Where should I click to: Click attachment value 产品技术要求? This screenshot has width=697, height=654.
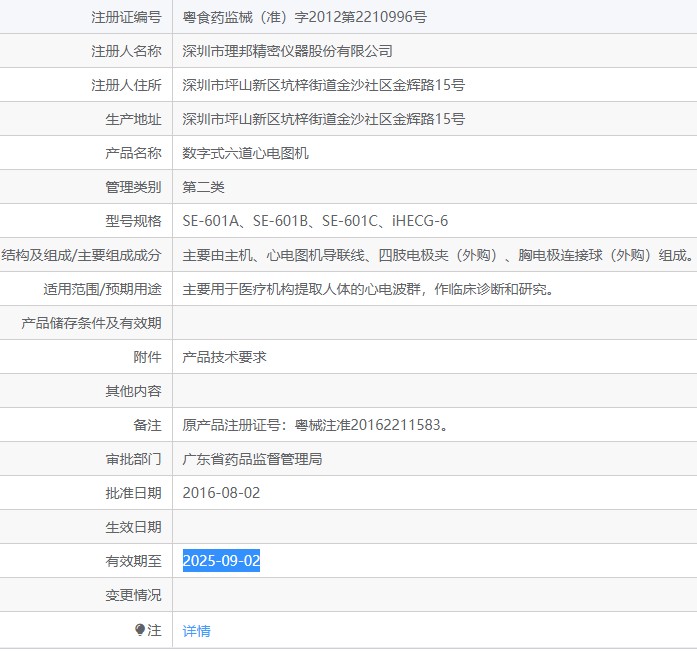[x=224, y=357]
